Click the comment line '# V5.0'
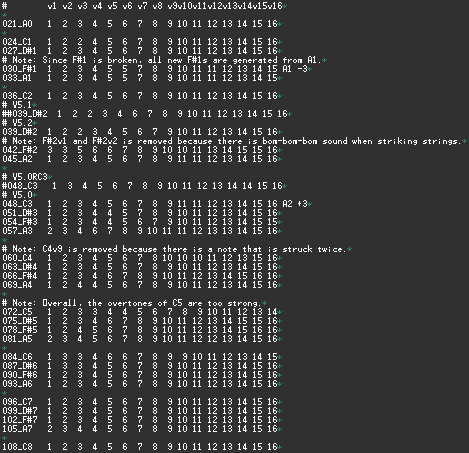469x453 pixels. point(17,195)
